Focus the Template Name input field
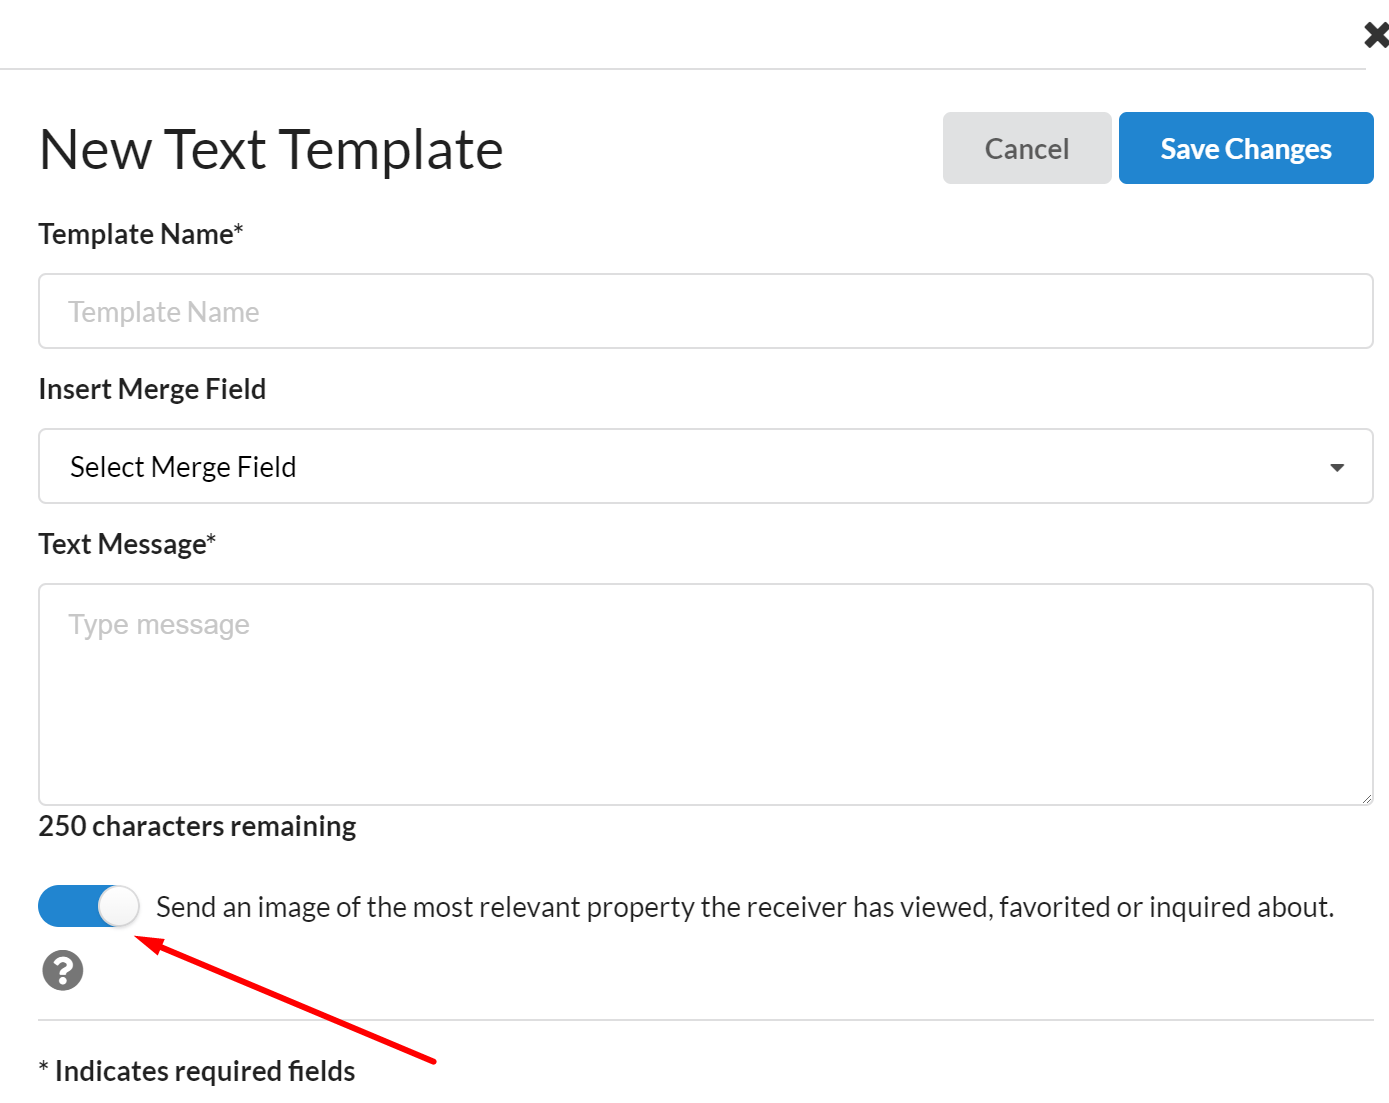Image resolution: width=1389 pixels, height=1103 pixels. pyautogui.click(x=704, y=312)
